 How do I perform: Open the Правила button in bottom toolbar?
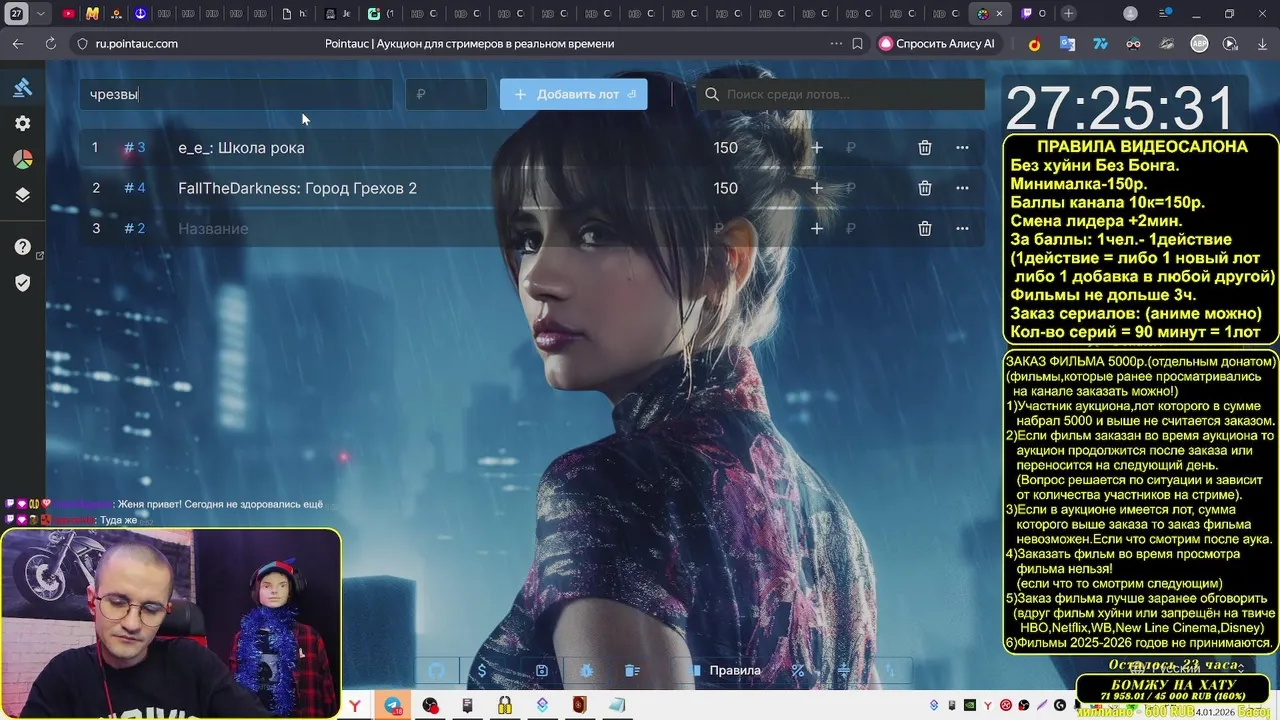[x=726, y=670]
